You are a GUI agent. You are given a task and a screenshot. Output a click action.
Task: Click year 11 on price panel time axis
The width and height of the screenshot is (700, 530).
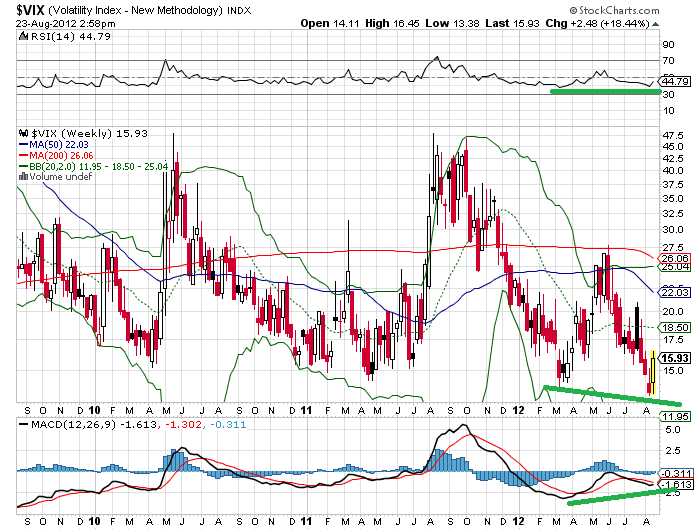click(306, 410)
